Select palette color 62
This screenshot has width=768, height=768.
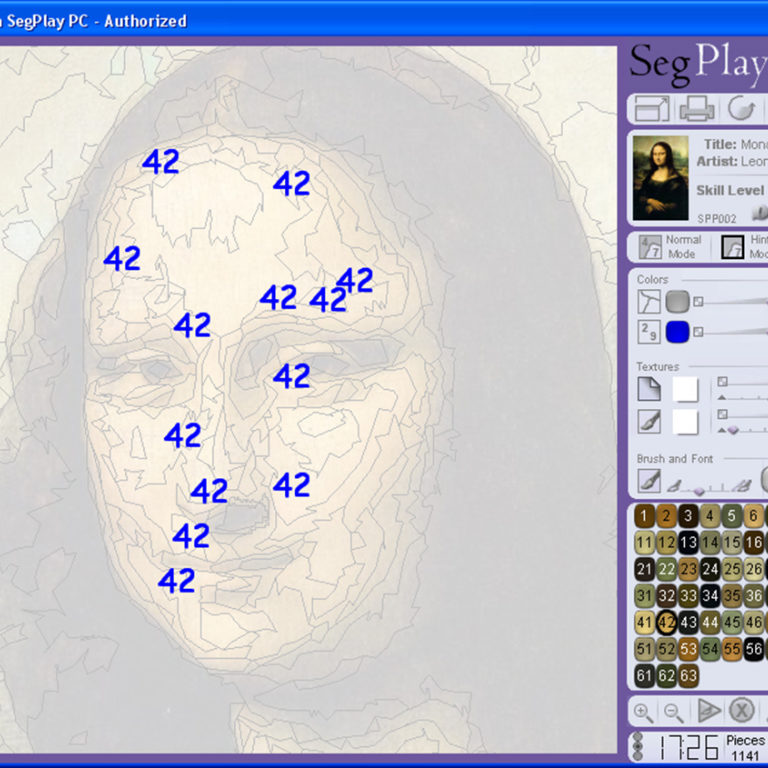(666, 675)
